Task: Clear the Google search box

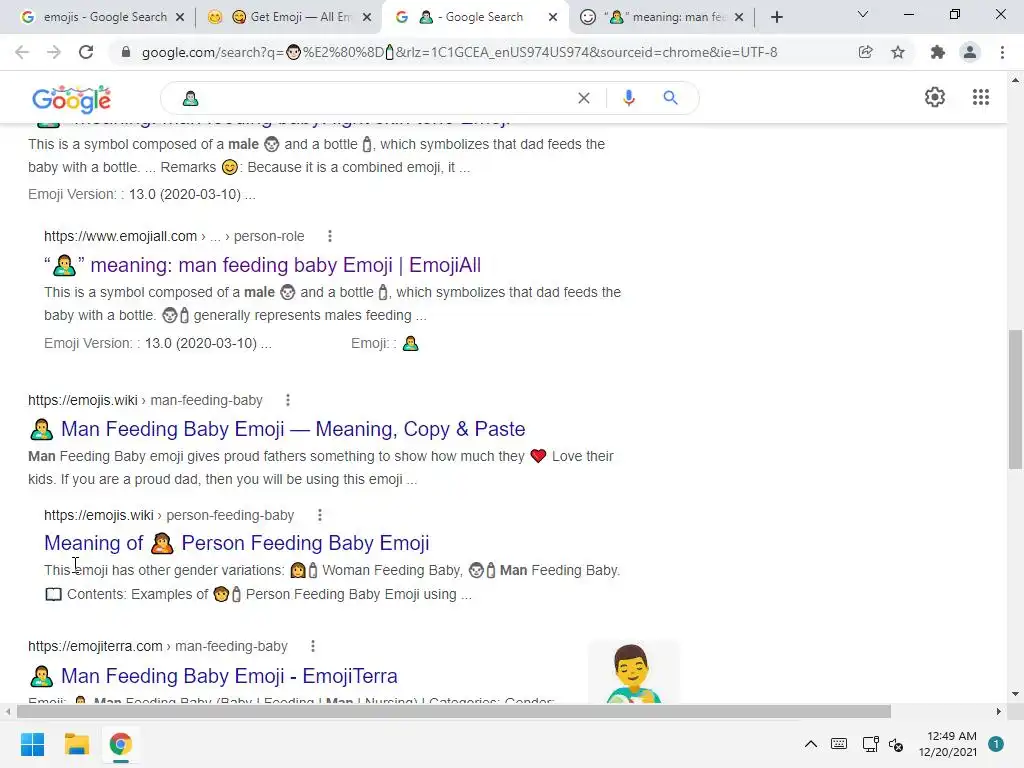Action: 584,98
